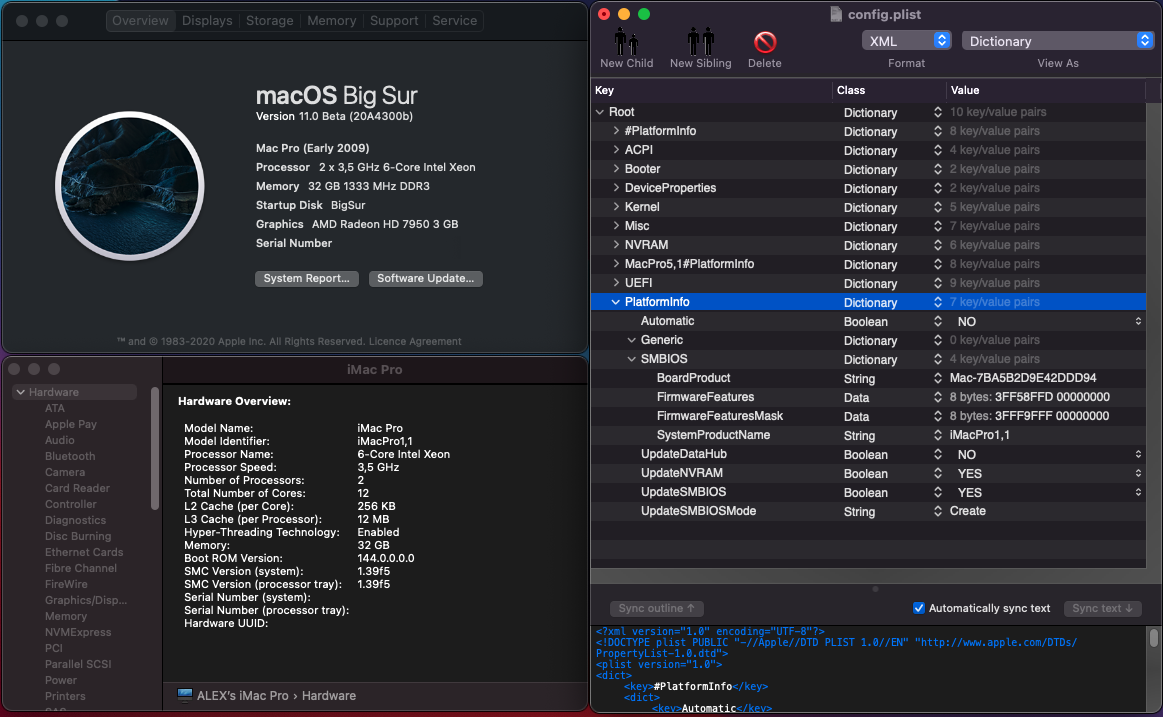Click the Delete toolbar icon

tap(765, 42)
